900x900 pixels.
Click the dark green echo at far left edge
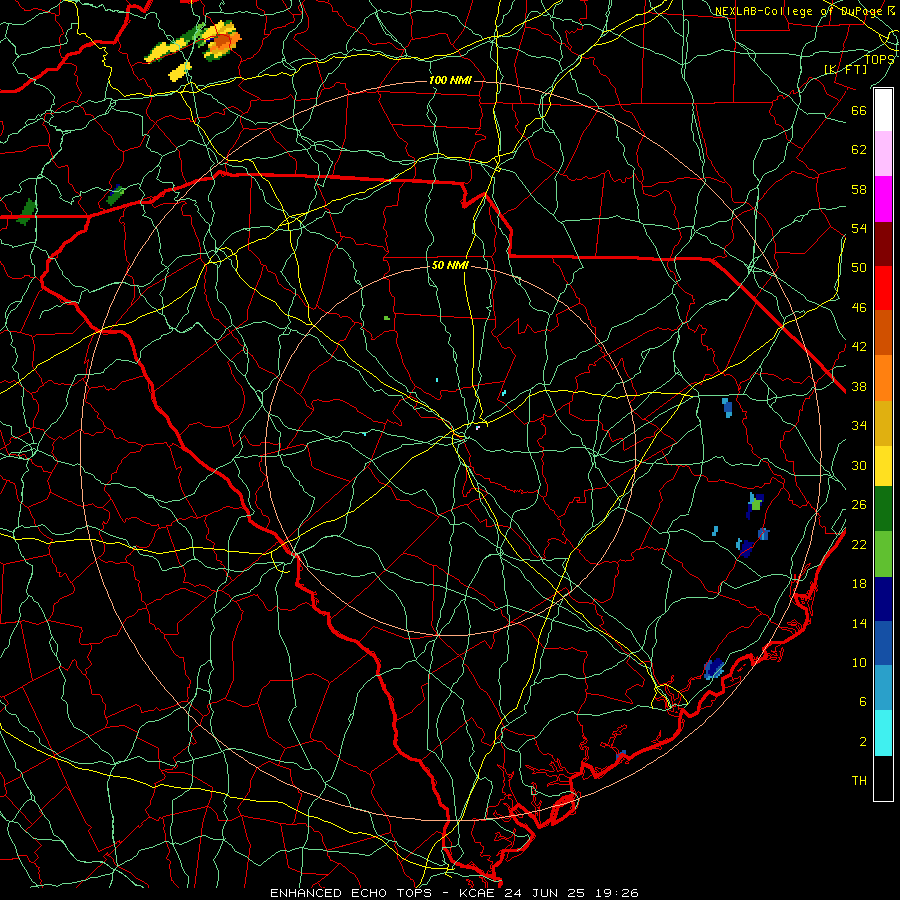(26, 211)
